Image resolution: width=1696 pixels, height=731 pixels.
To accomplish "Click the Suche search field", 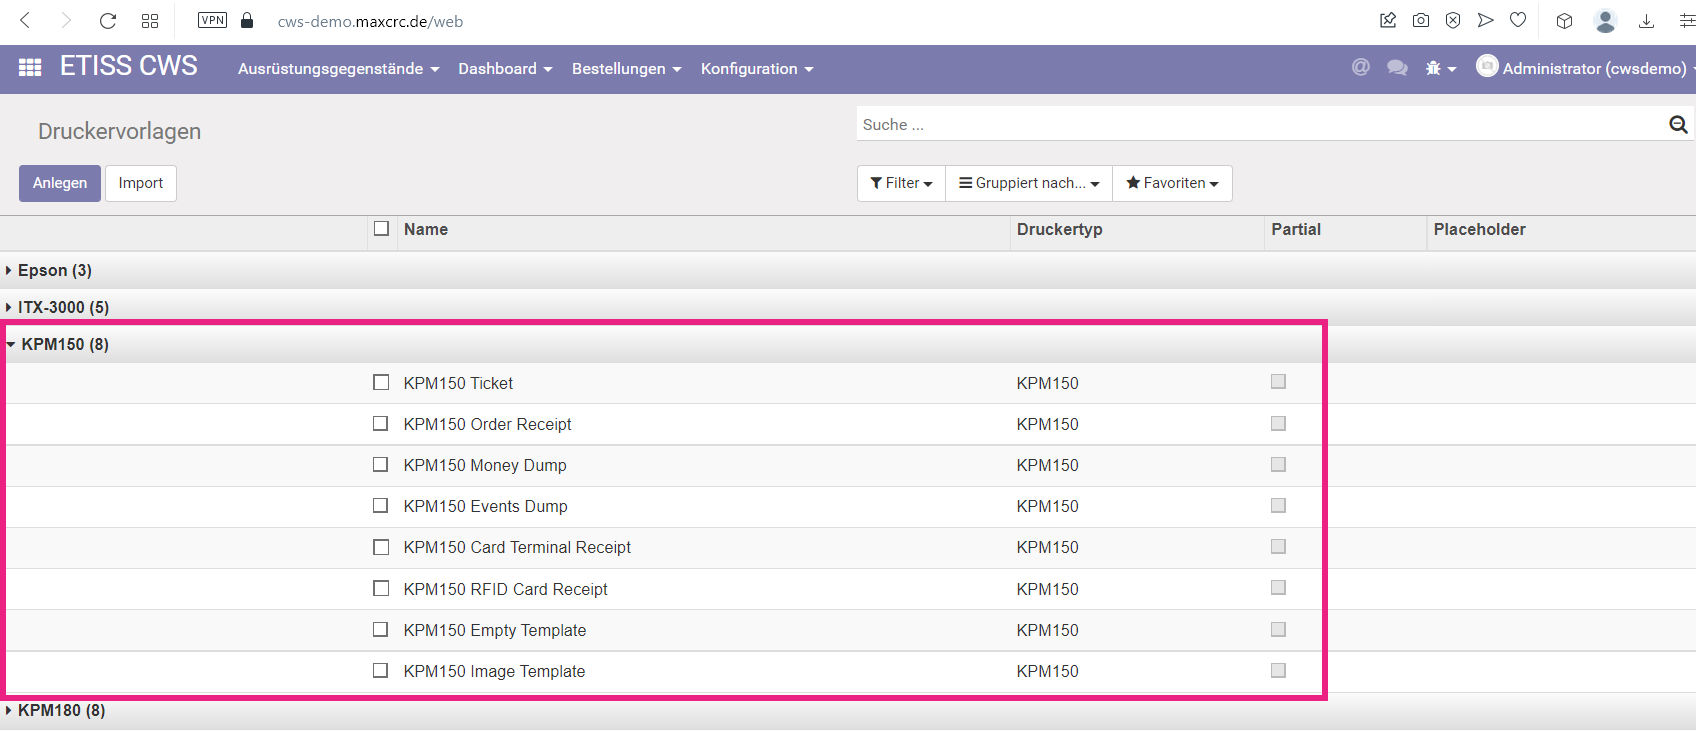I will pyautogui.click(x=1260, y=124).
